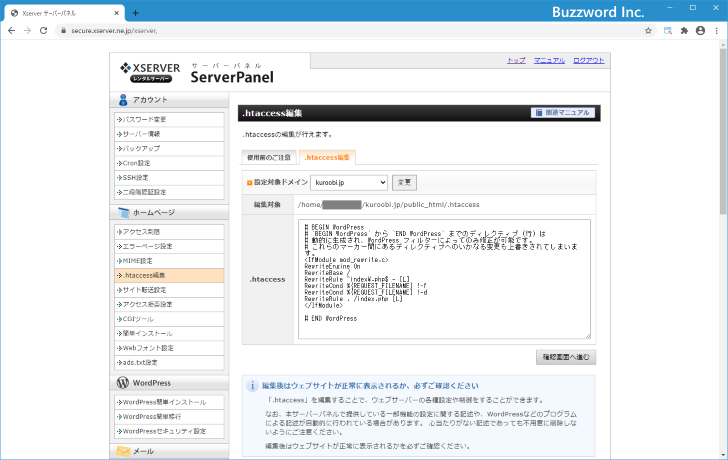Click the マニュアル link
The width and height of the screenshot is (728, 460).
point(549,60)
